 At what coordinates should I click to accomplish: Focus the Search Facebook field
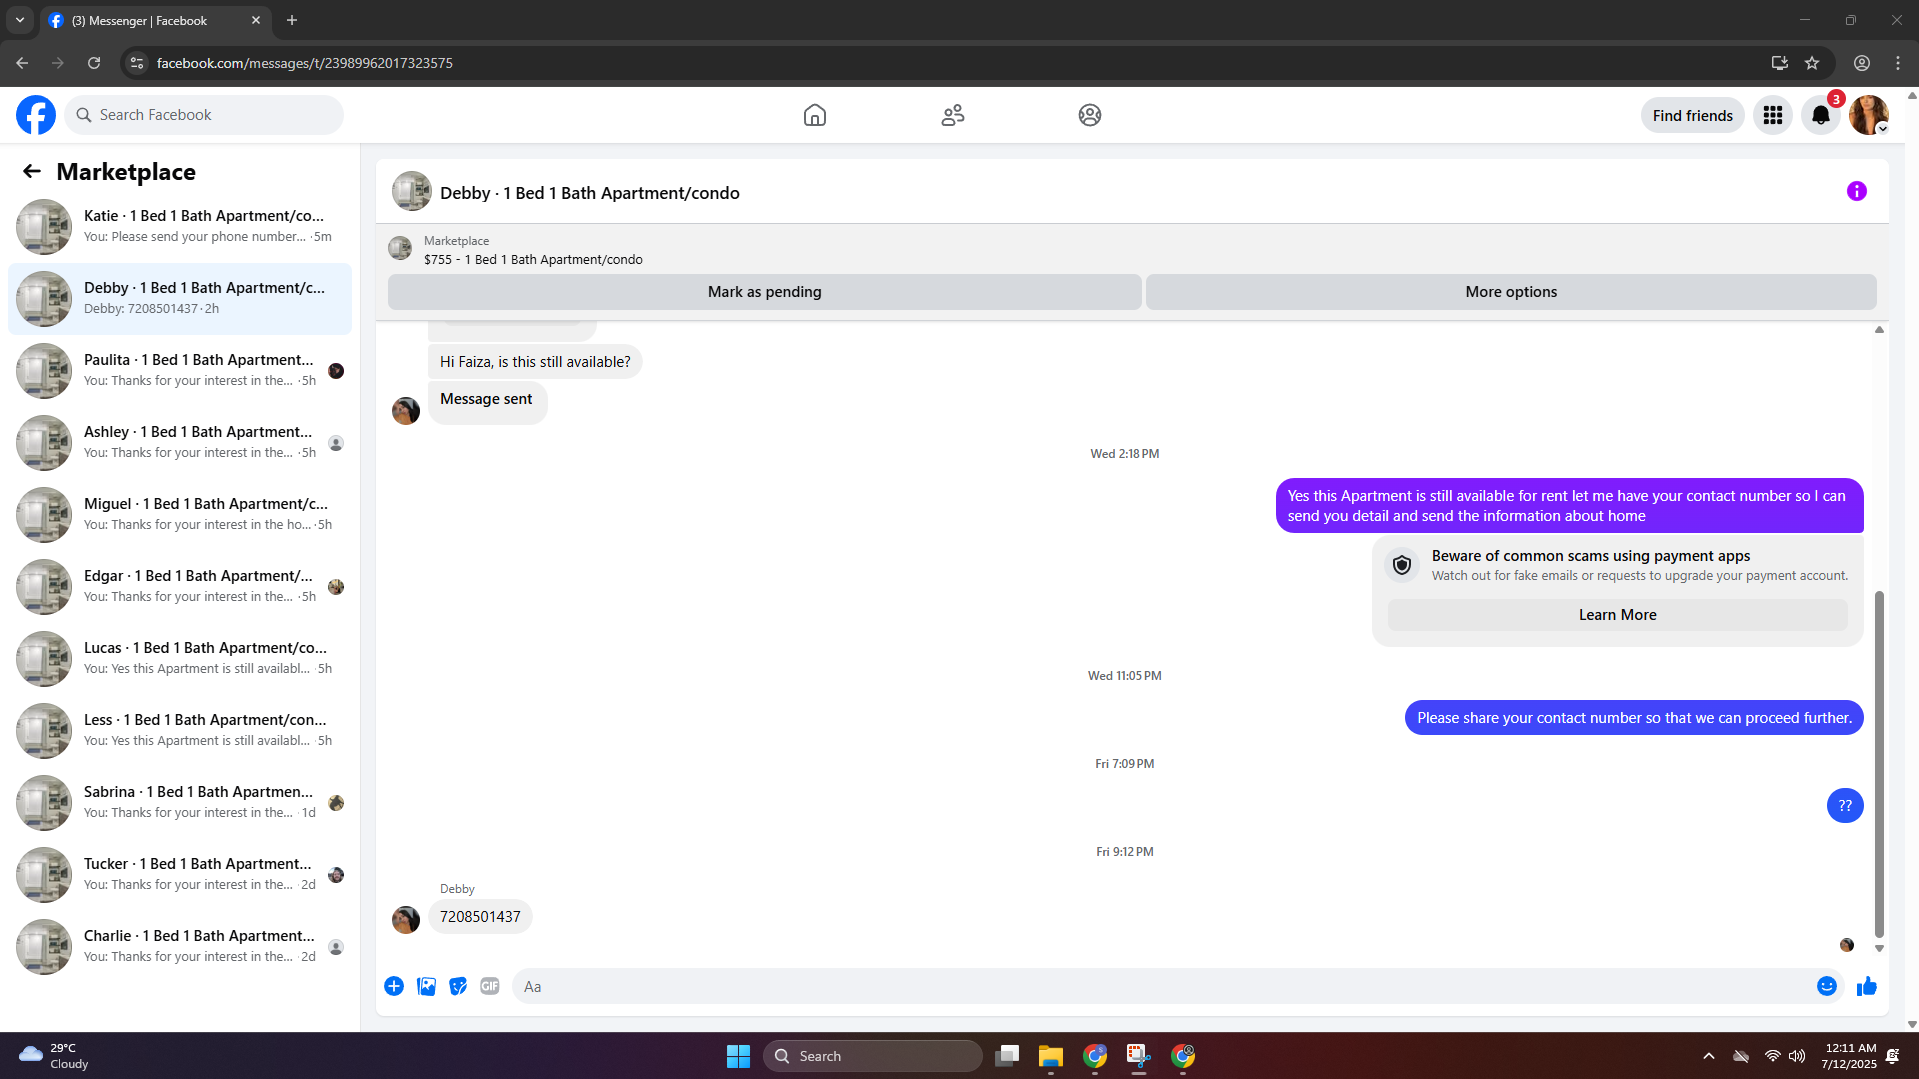(x=204, y=115)
